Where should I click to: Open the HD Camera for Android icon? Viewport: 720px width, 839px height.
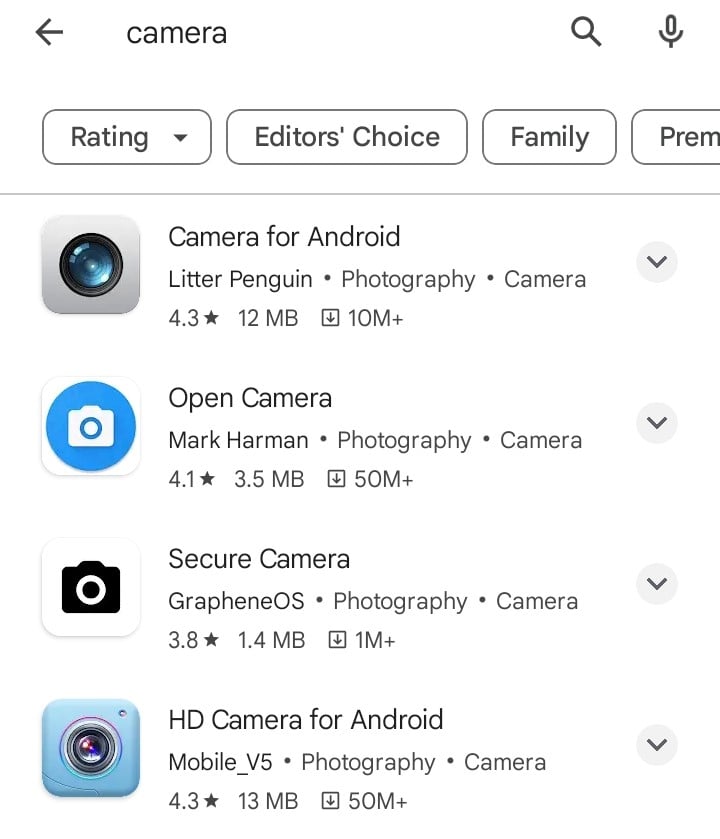pyautogui.click(x=91, y=748)
